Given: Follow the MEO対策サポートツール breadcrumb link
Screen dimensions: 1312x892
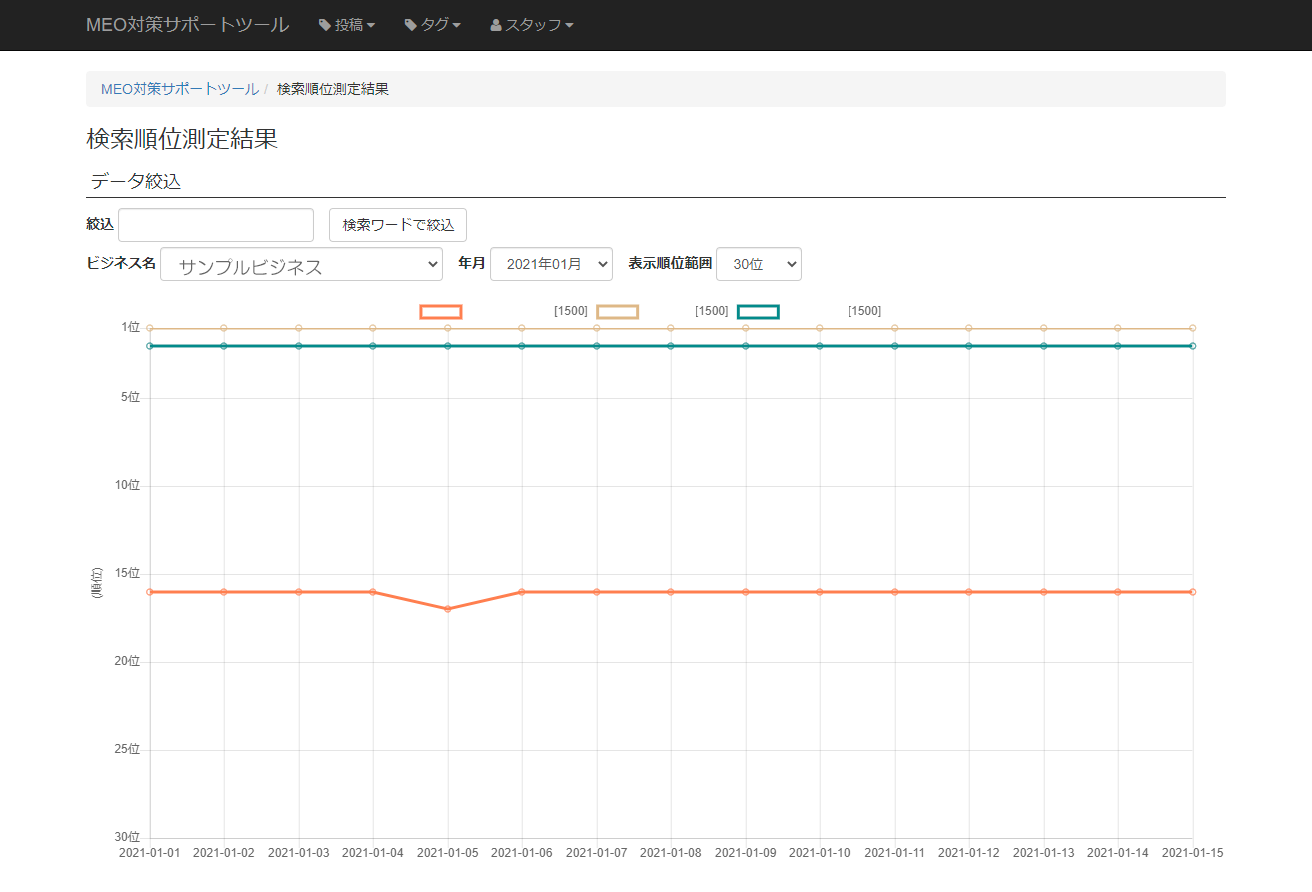Looking at the screenshot, I should click(179, 89).
